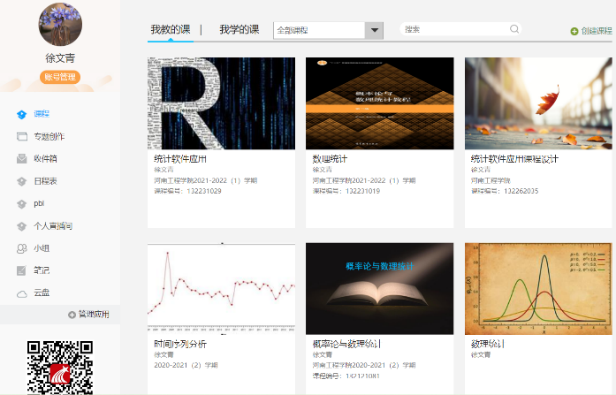616x395 pixels.
Task: Open the 云盘 cloud icon
Action: (x=22, y=294)
